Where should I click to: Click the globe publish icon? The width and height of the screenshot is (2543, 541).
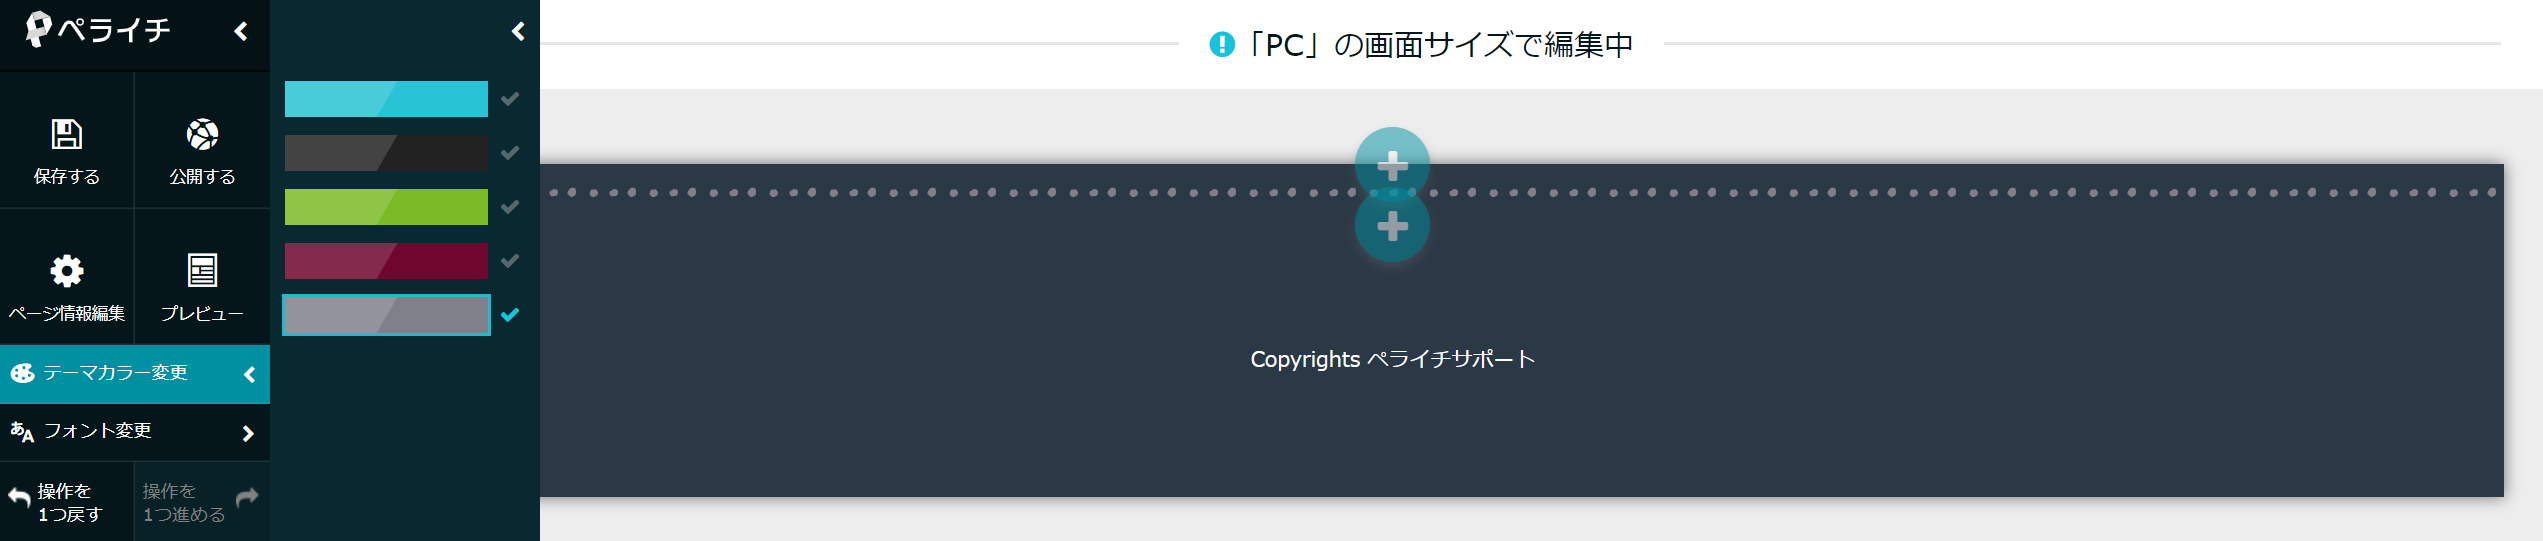point(202,134)
